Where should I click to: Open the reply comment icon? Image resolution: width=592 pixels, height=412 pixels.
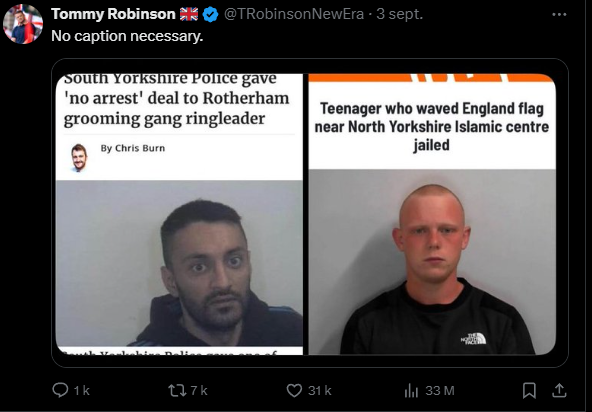tap(60, 390)
